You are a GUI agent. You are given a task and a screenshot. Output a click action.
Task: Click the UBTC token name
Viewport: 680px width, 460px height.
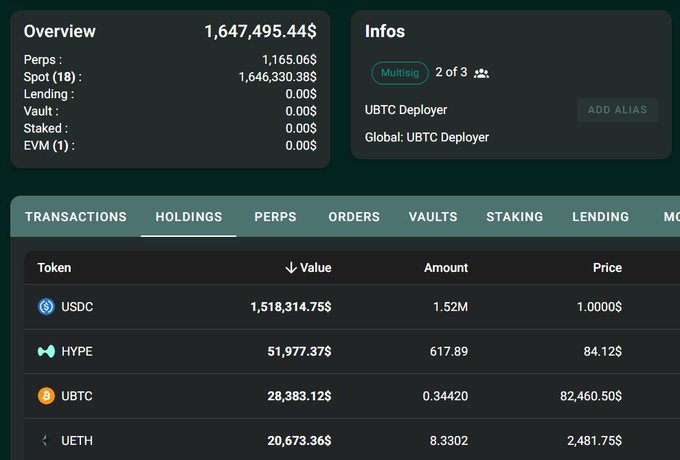[x=77, y=396]
